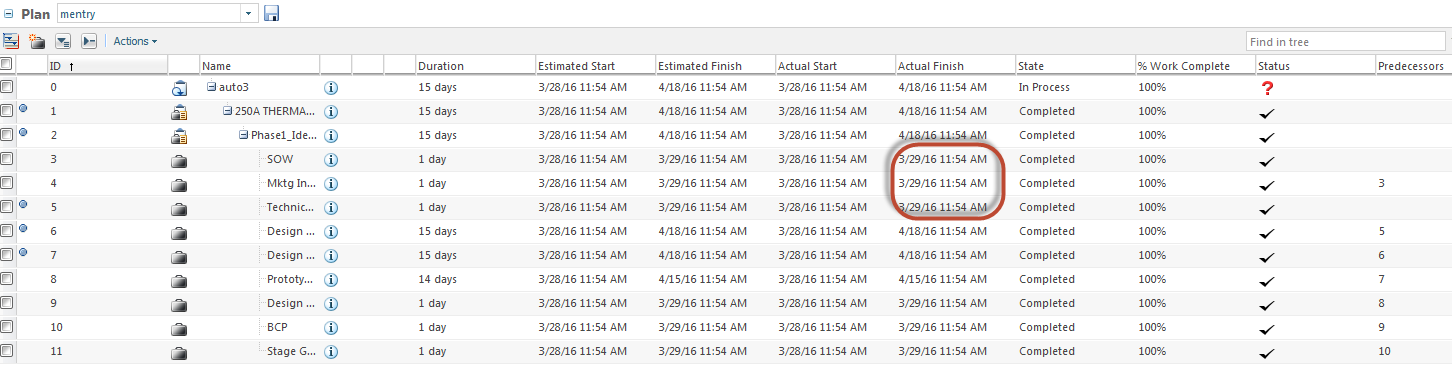Check the checkbox for row ID 3
The width and height of the screenshot is (1452, 390).
click(x=7, y=159)
